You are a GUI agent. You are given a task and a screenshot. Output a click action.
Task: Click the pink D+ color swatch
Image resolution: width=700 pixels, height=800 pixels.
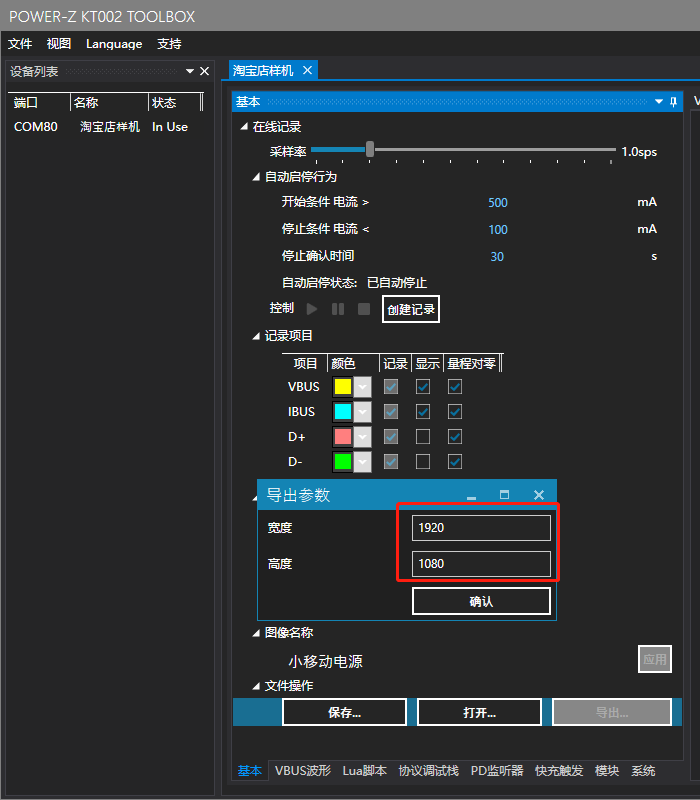point(343,437)
